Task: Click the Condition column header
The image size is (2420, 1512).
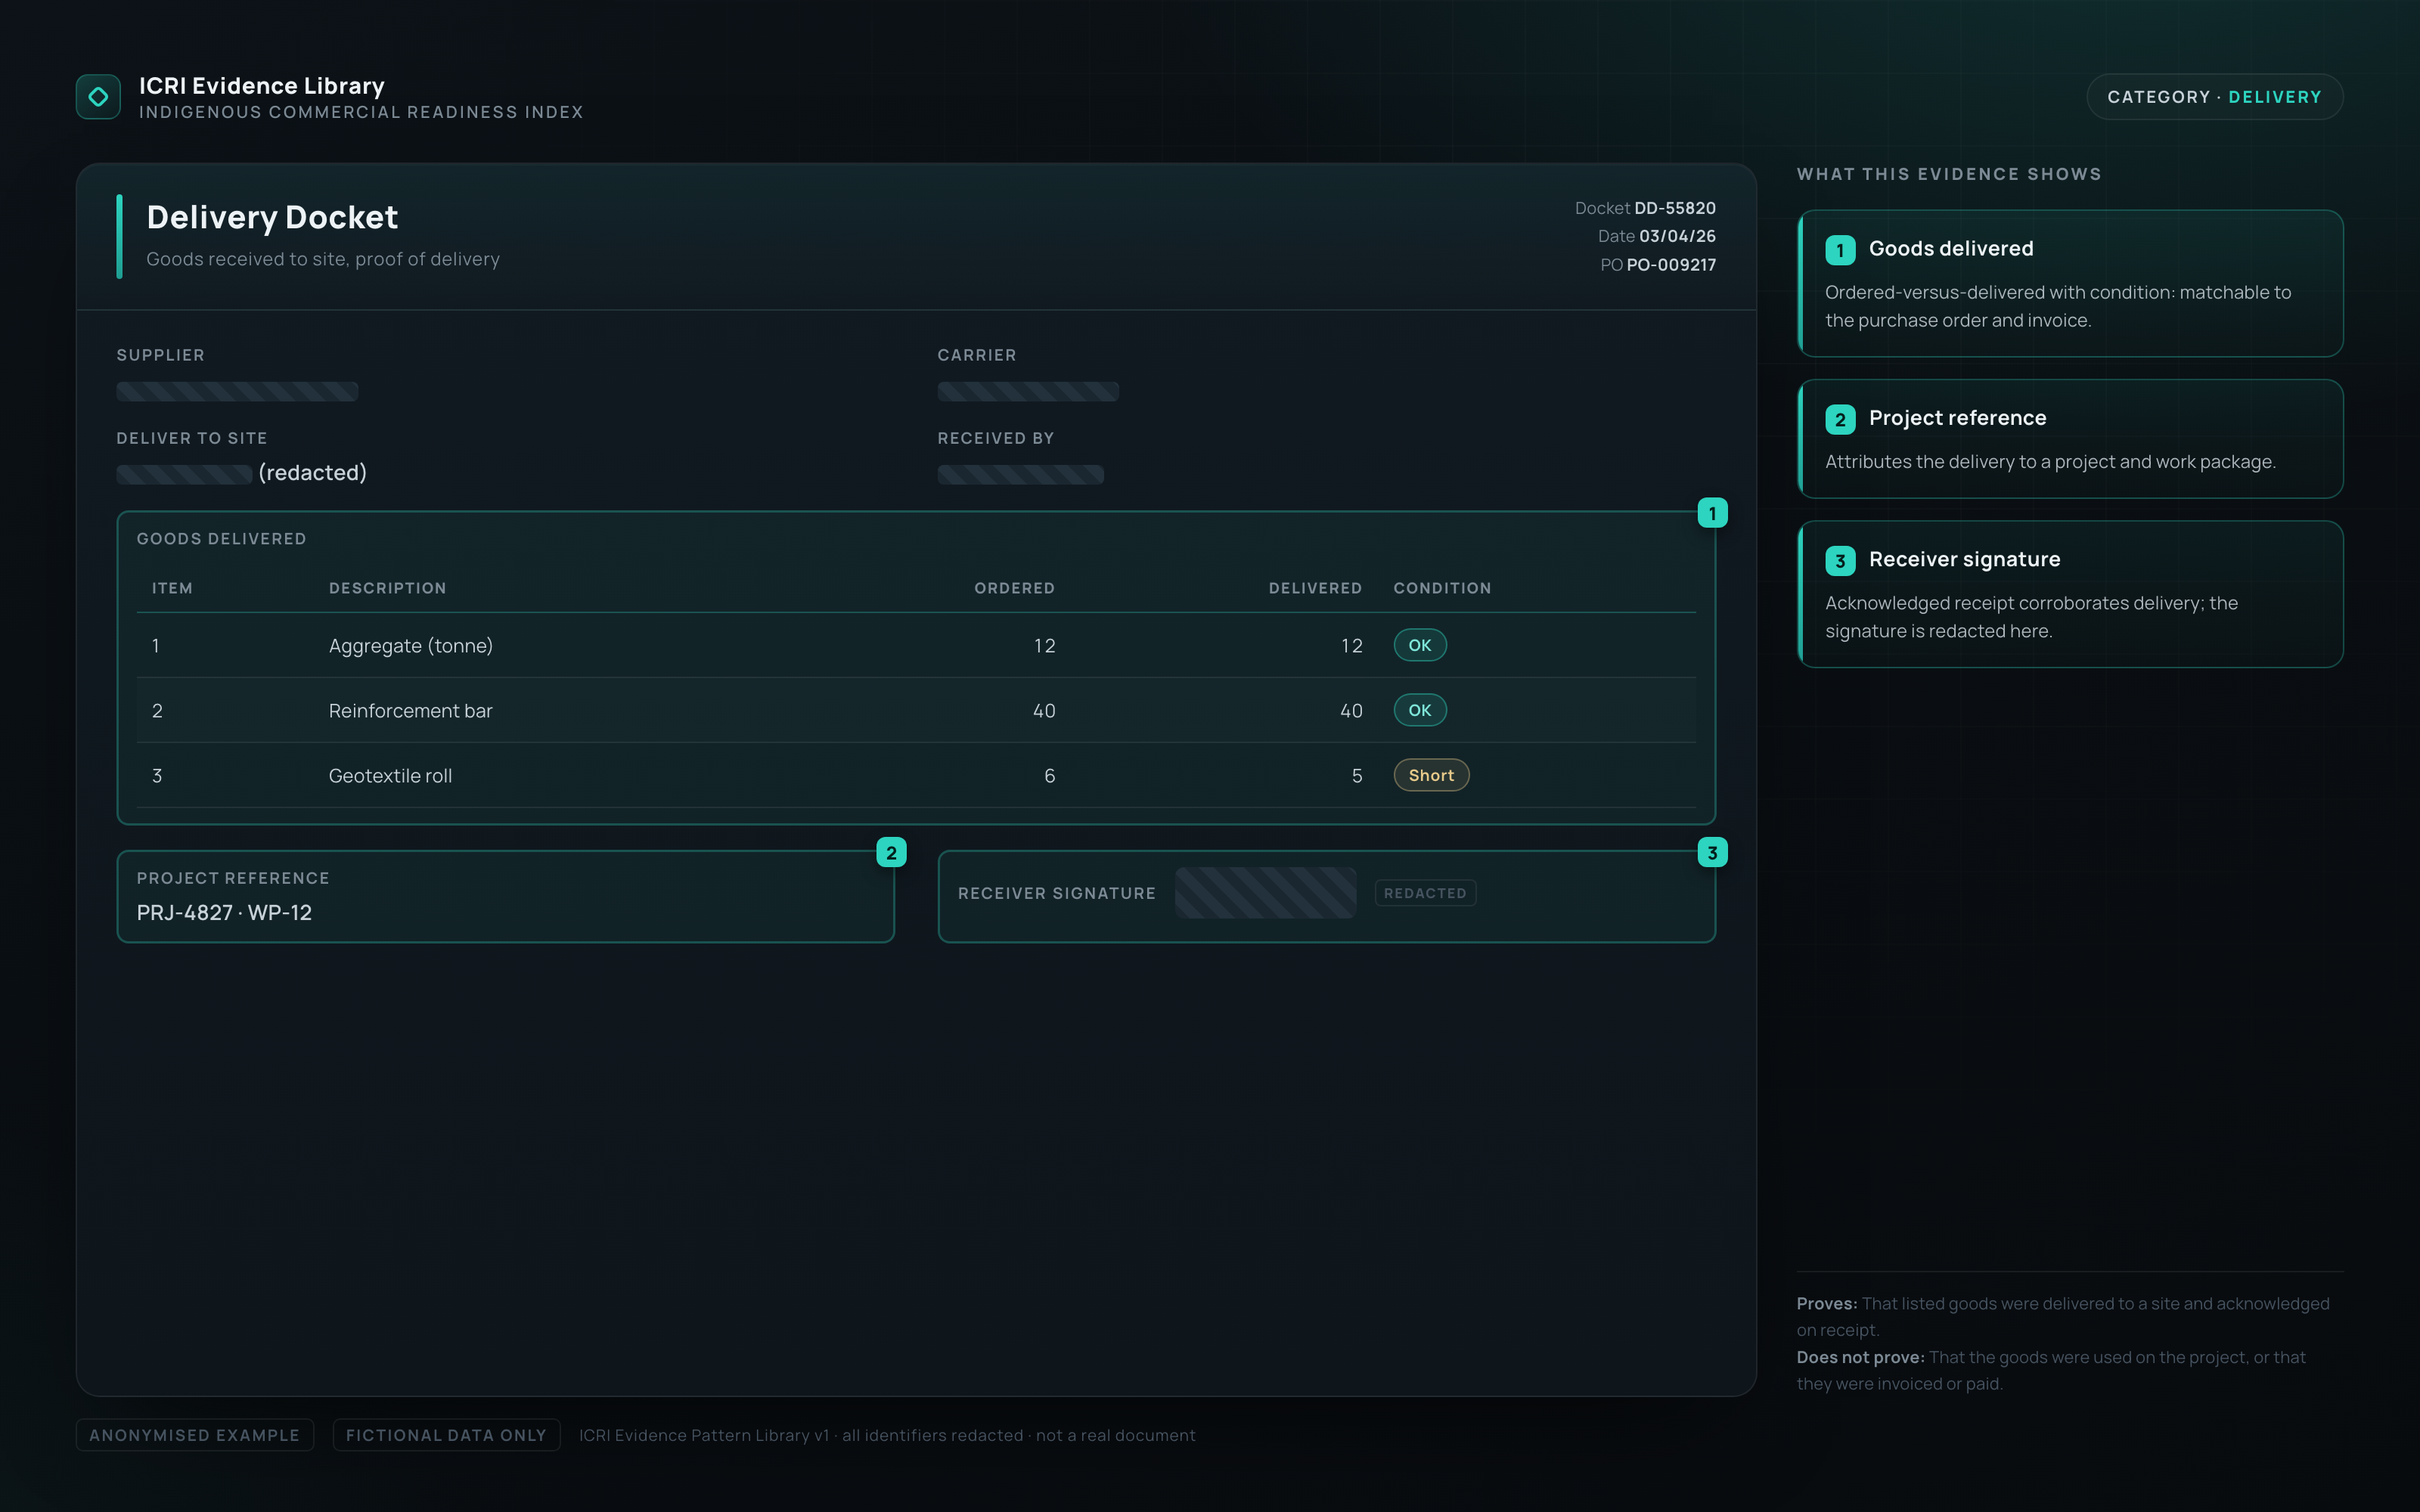Action: tap(1442, 588)
